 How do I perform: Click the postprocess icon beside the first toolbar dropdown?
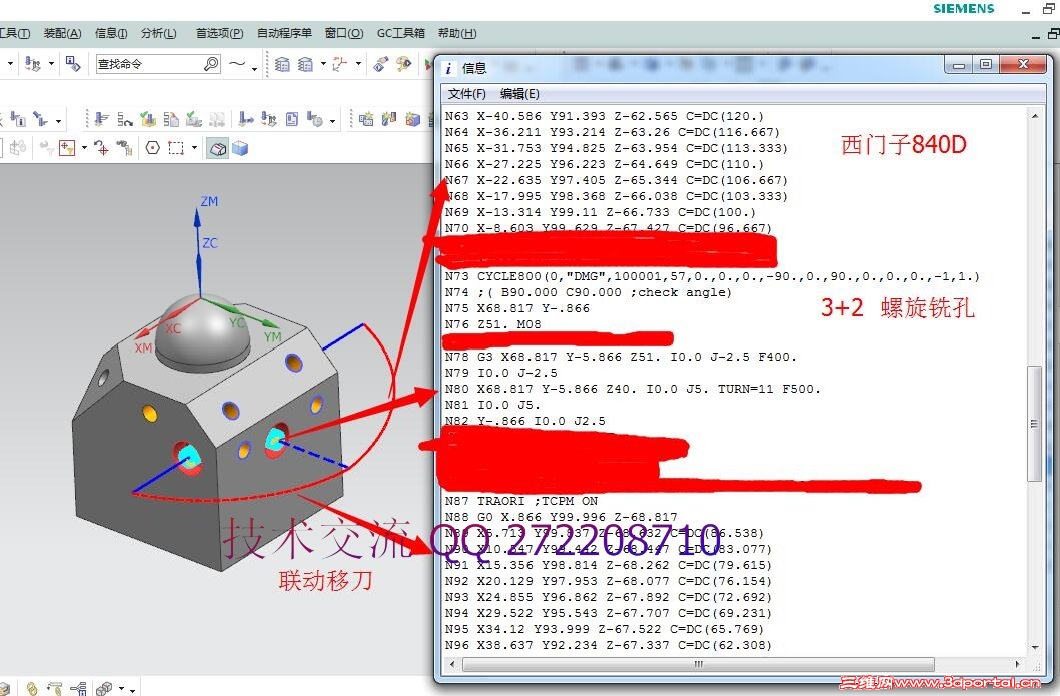coord(32,64)
